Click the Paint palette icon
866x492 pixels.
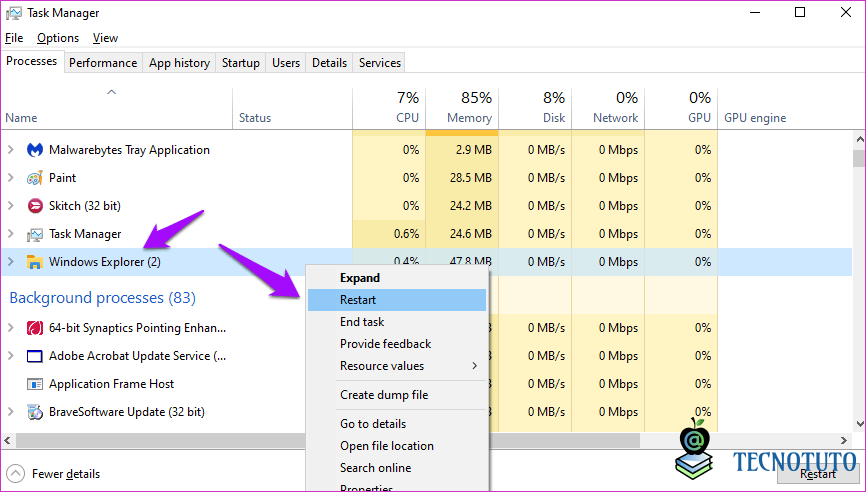35,178
